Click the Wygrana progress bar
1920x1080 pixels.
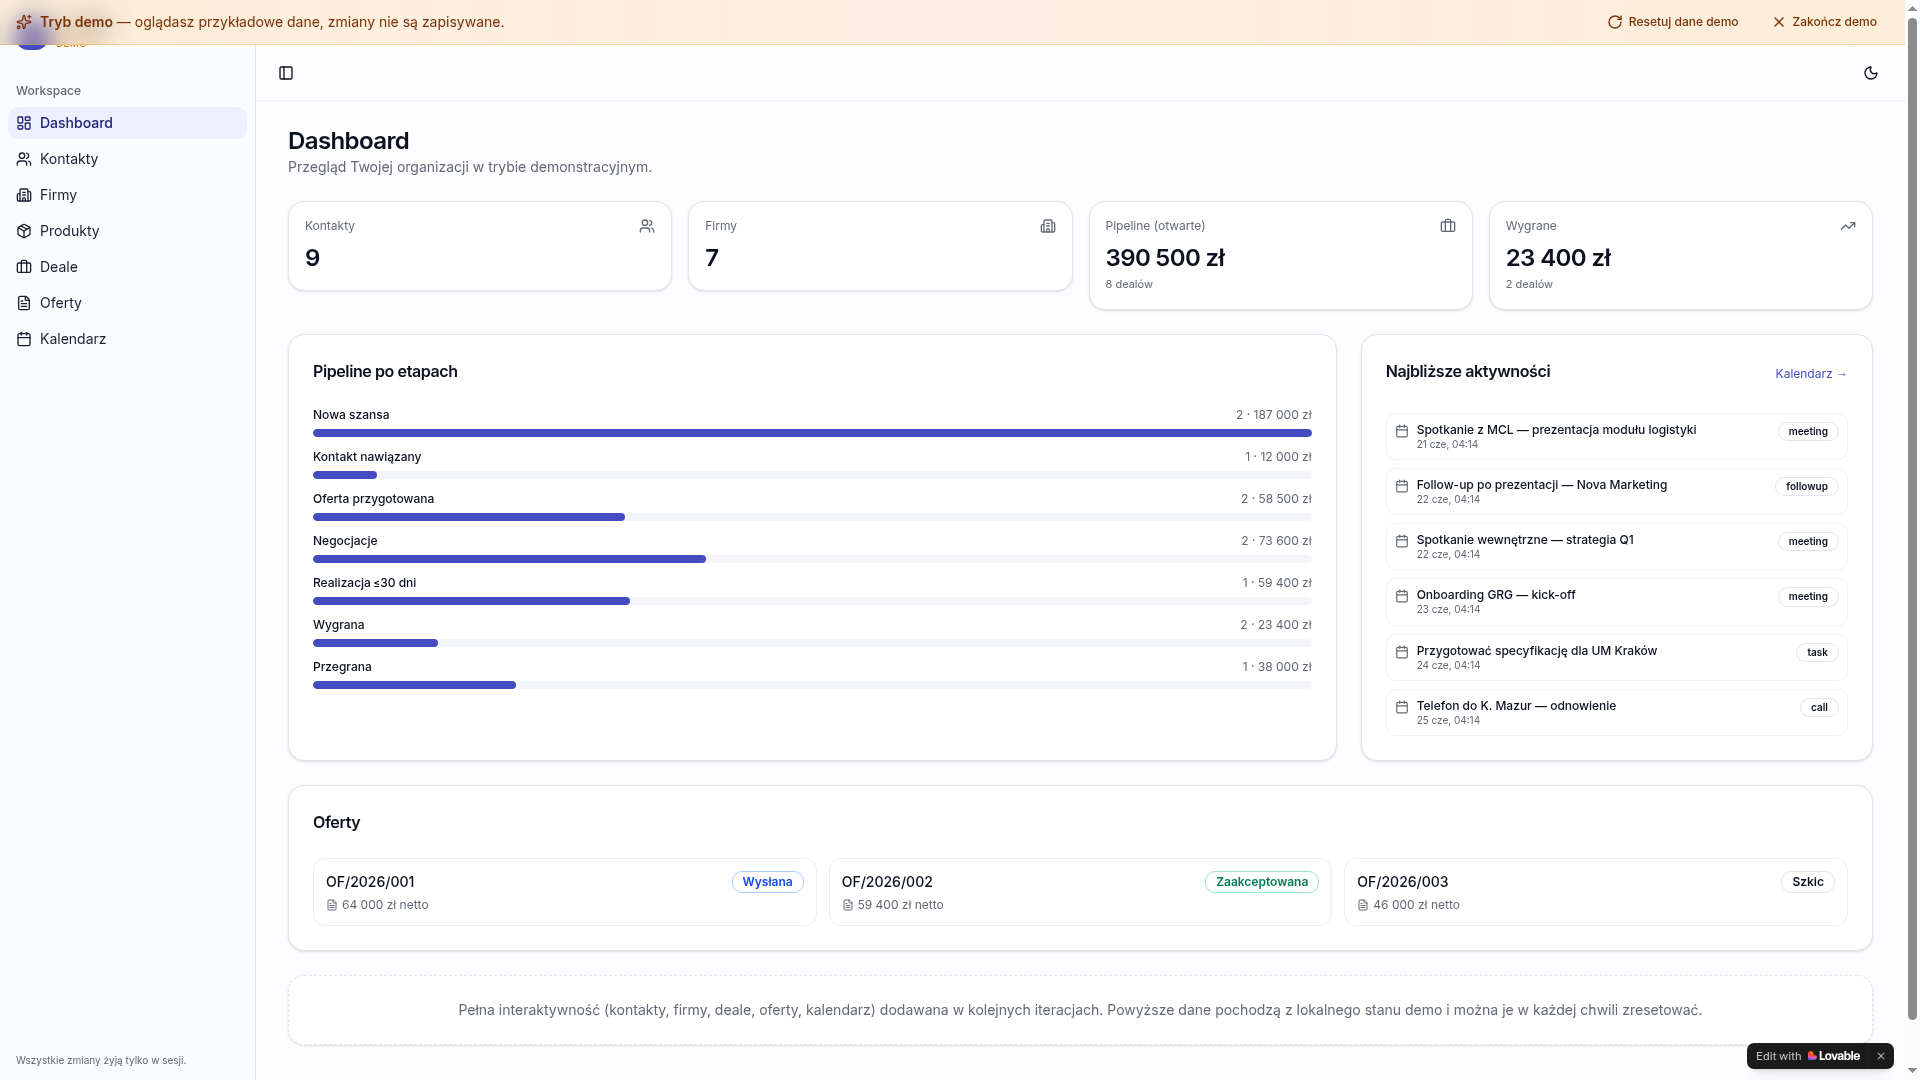(812, 643)
